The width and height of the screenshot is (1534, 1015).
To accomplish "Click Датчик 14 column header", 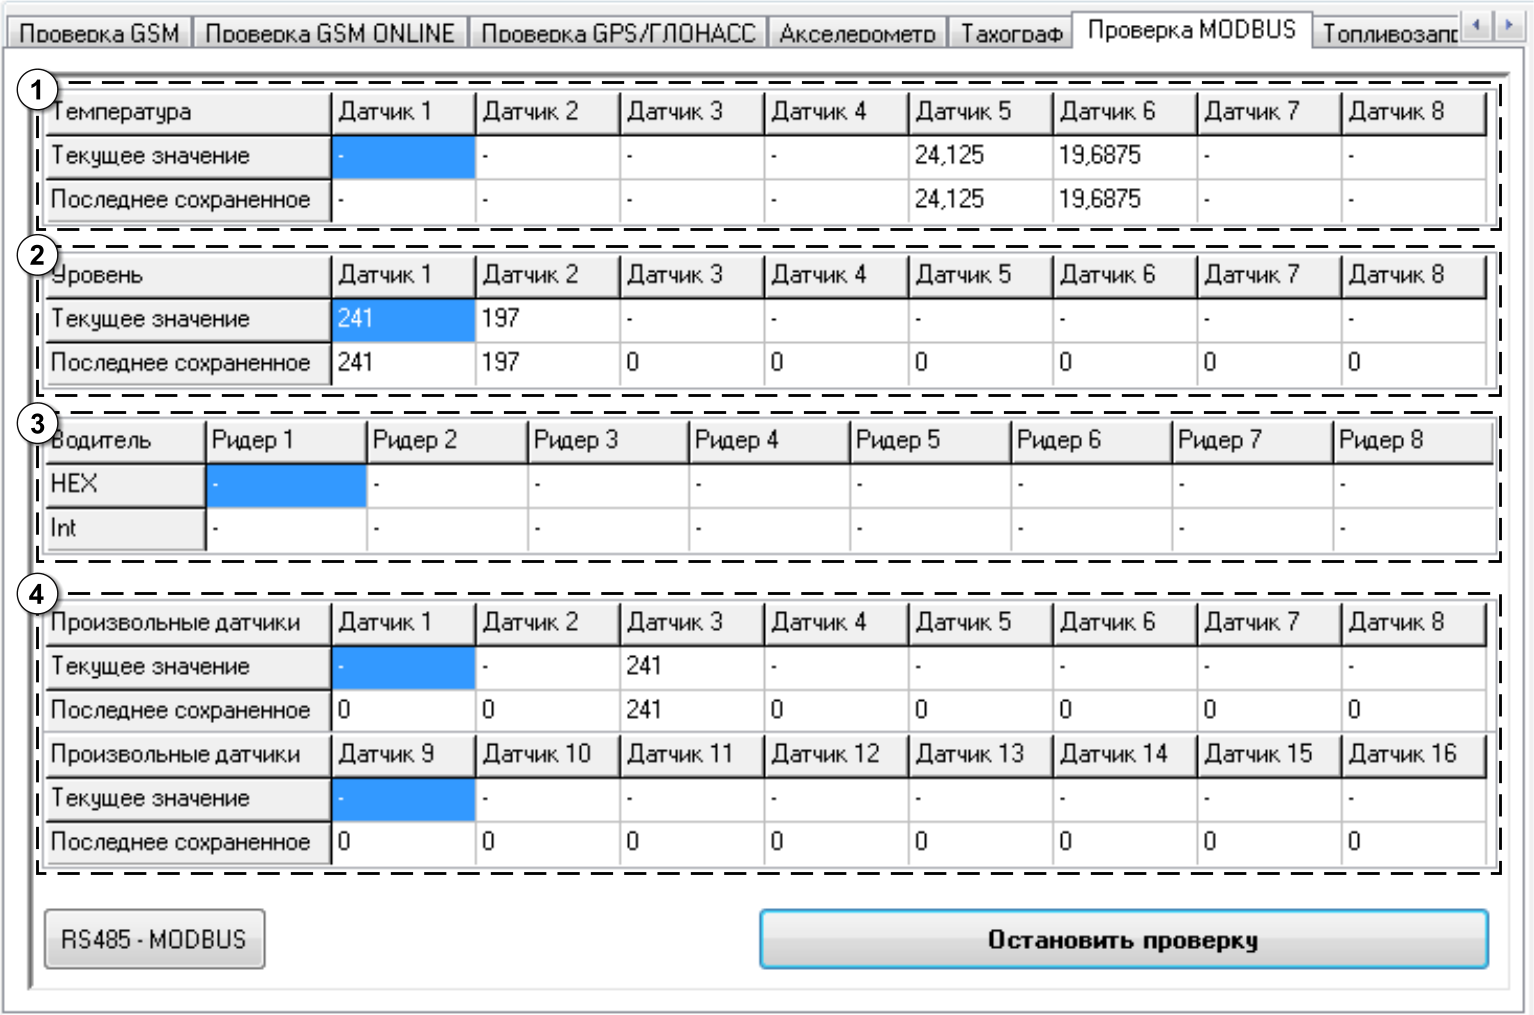I will coord(1124,754).
